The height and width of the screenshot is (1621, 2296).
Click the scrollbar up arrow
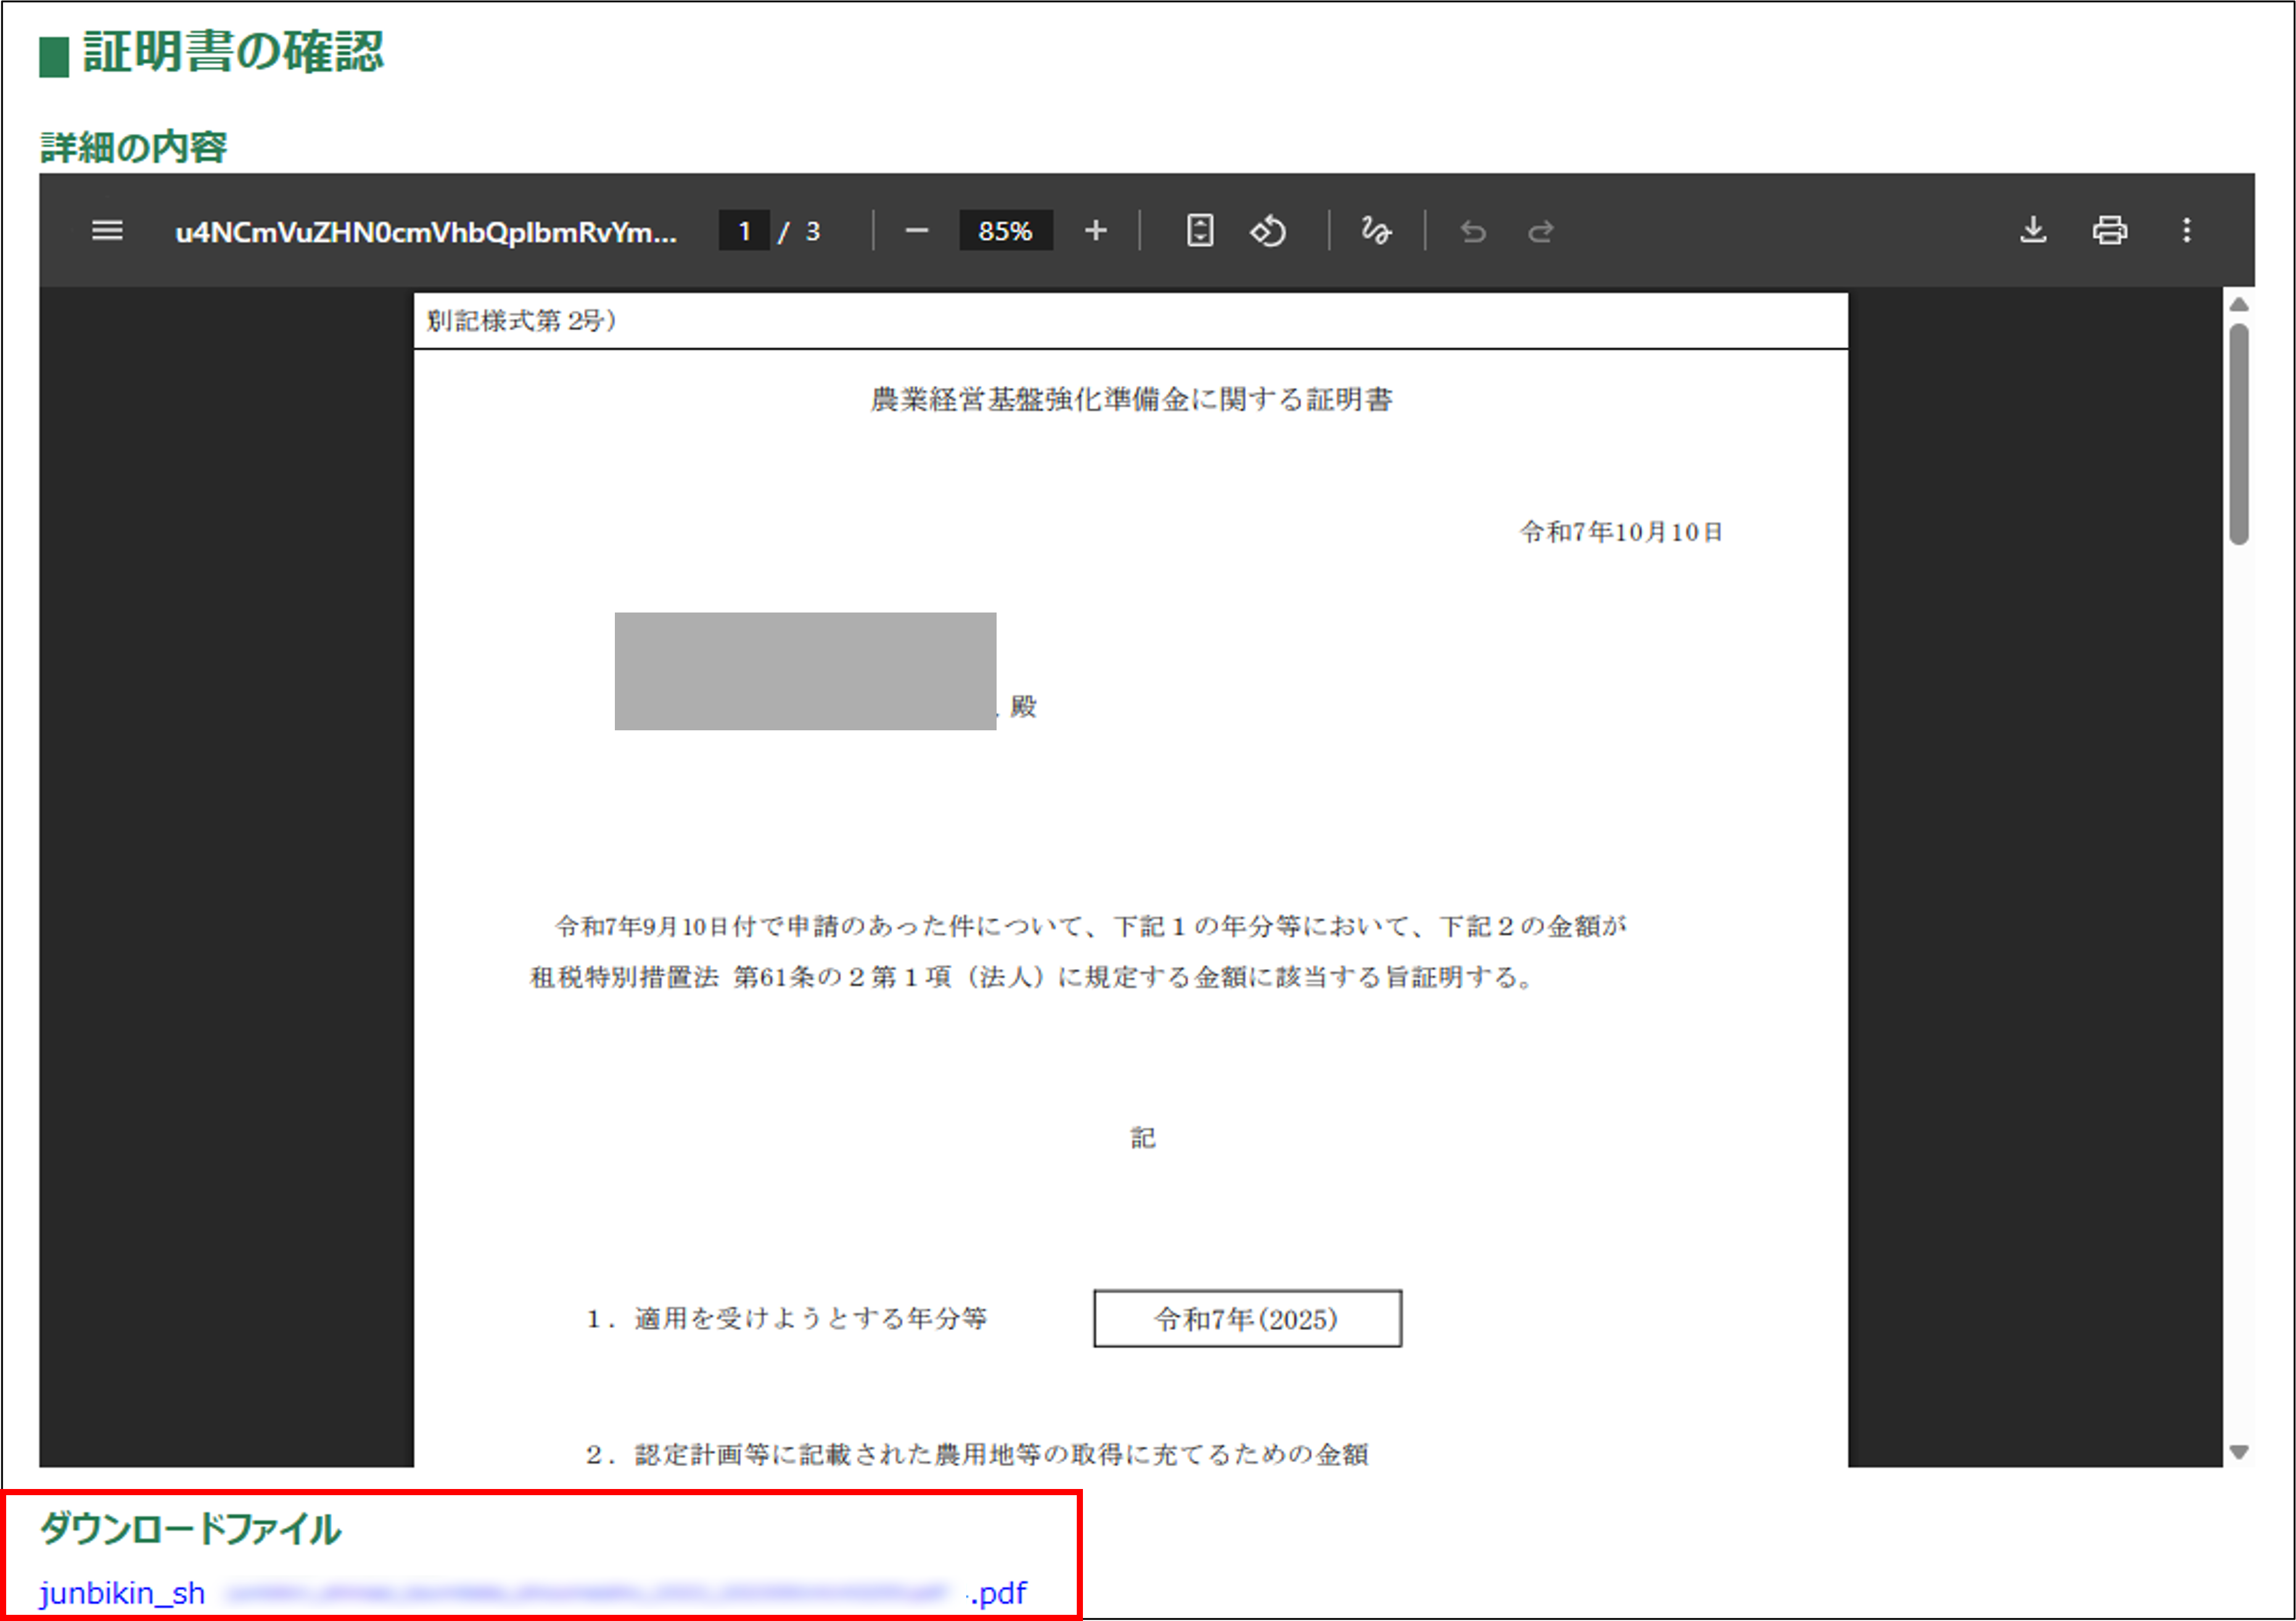2239,305
